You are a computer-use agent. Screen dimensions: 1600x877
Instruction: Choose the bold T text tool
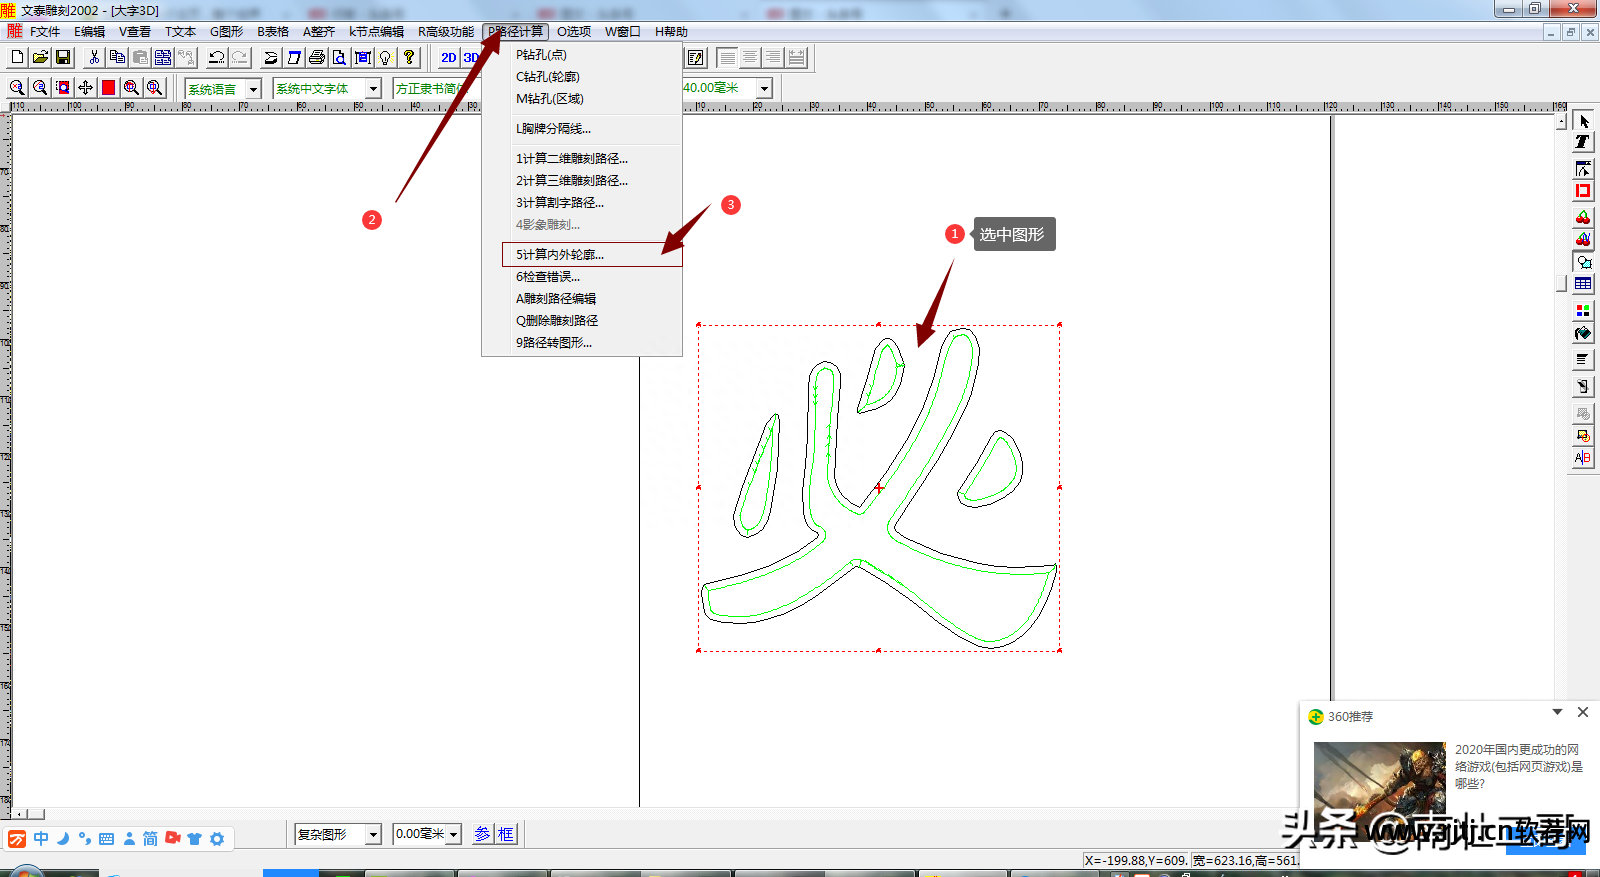1583,143
